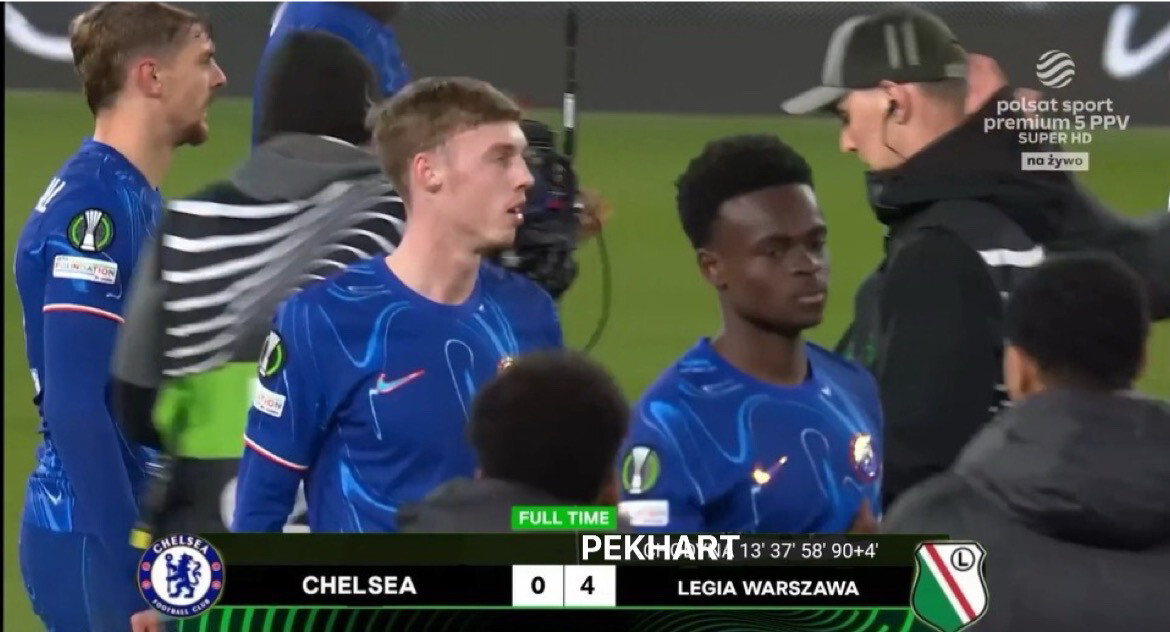Select the Conference League badge on left player's sleeve
Viewport: 1170px width, 632px height.
click(x=91, y=231)
